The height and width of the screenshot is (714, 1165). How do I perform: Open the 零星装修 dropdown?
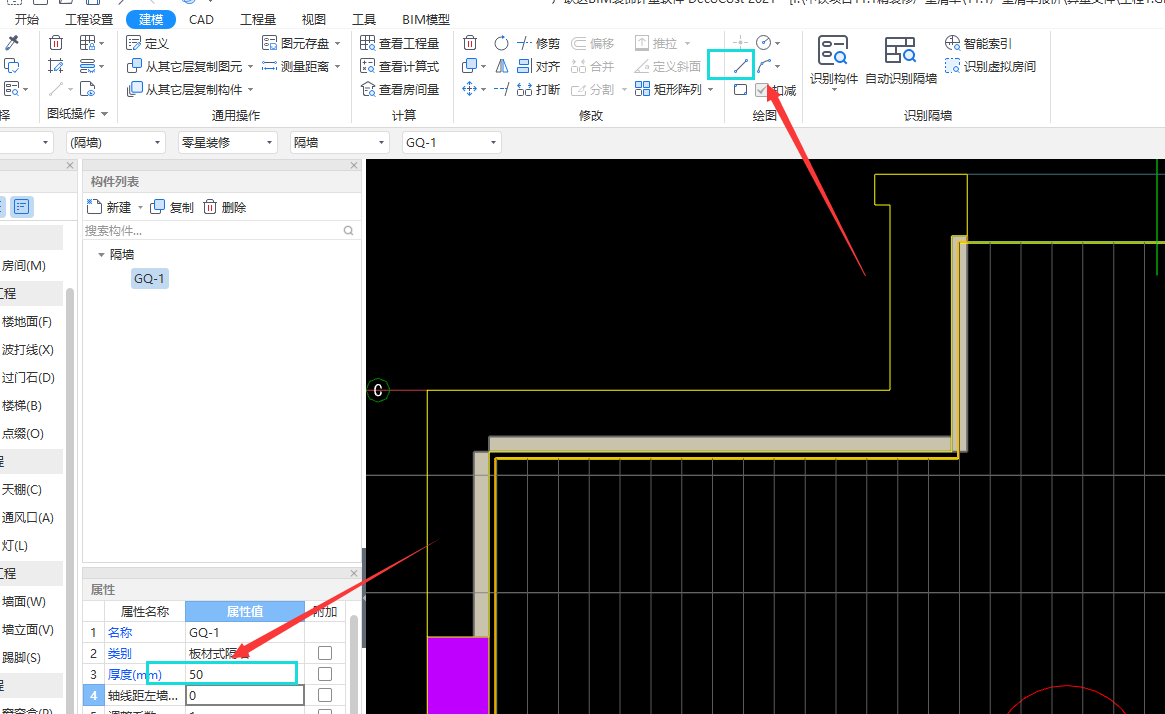click(x=227, y=143)
